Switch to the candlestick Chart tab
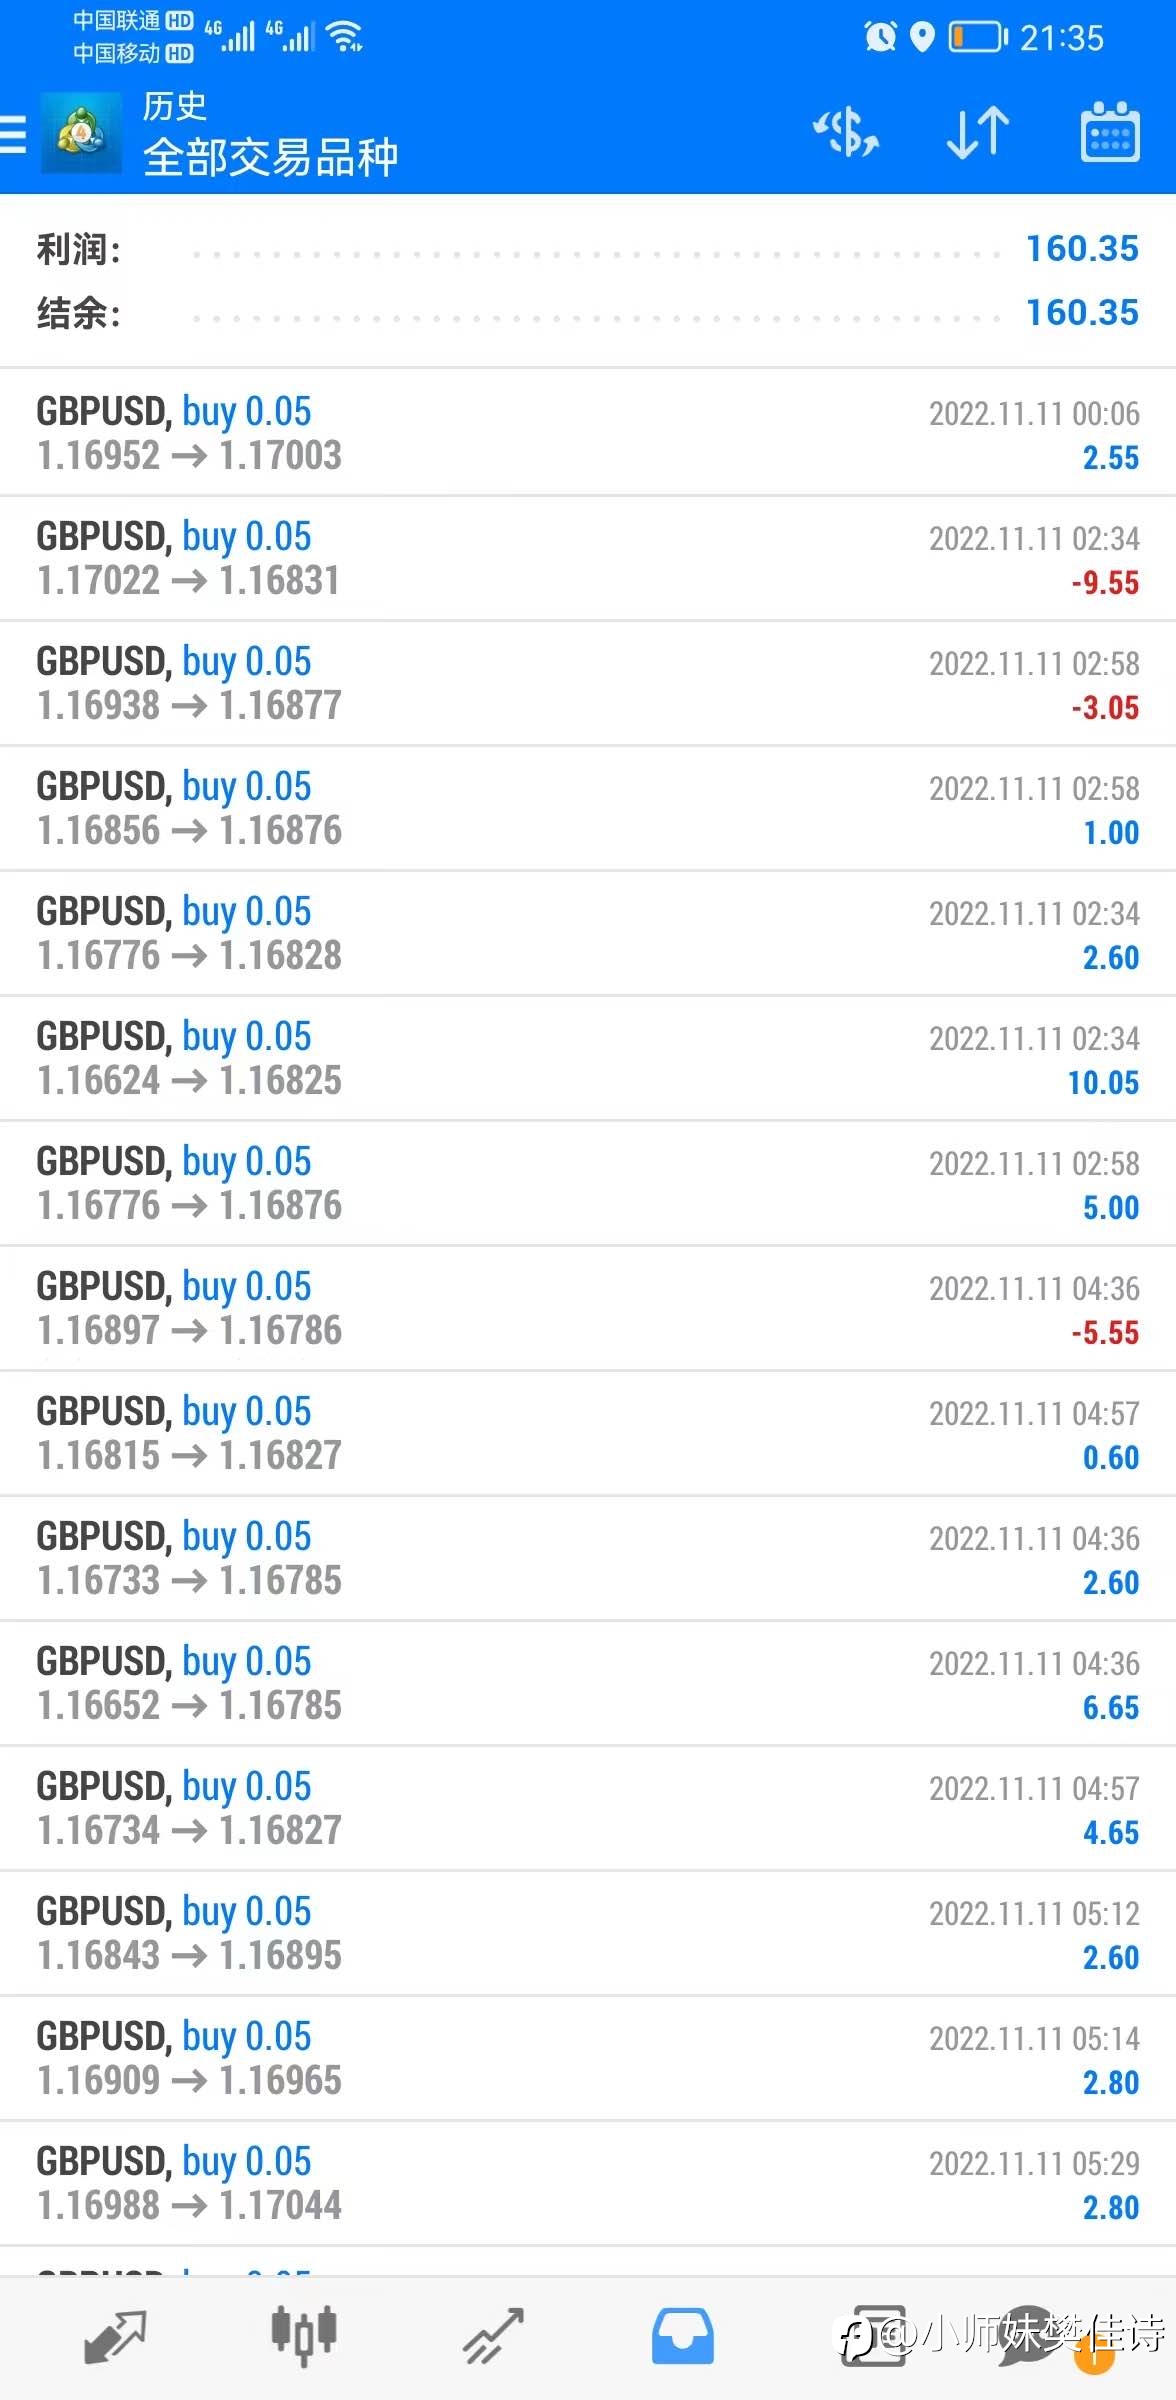1176x2400 pixels. (x=304, y=2336)
